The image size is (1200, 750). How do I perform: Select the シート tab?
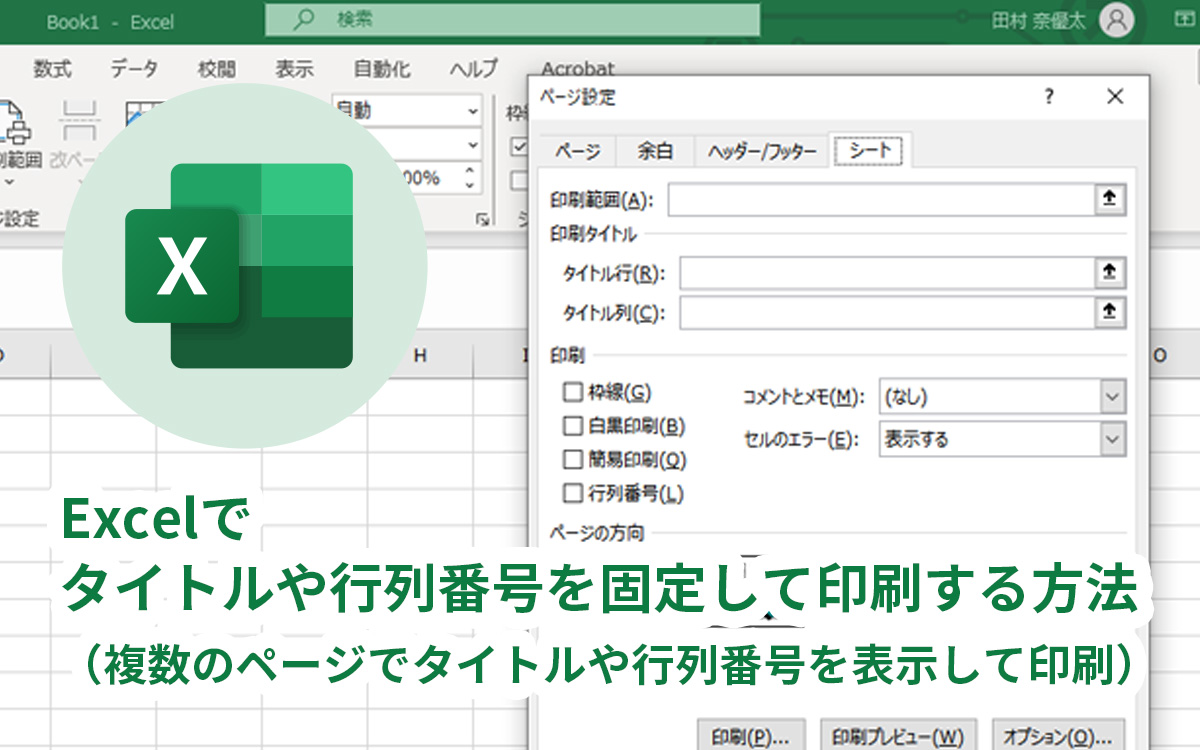(x=872, y=151)
